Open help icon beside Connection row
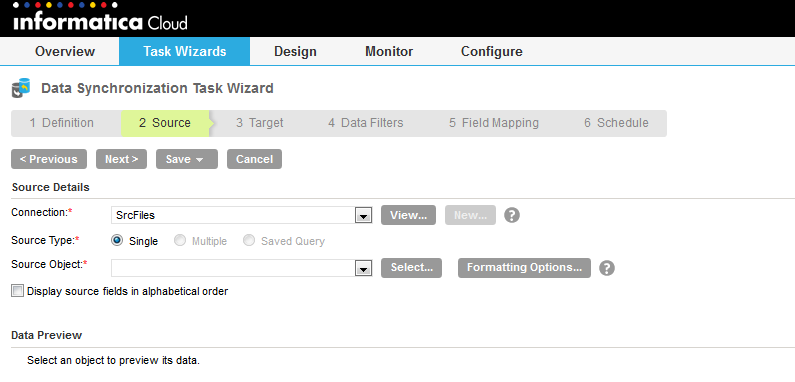 pos(512,215)
